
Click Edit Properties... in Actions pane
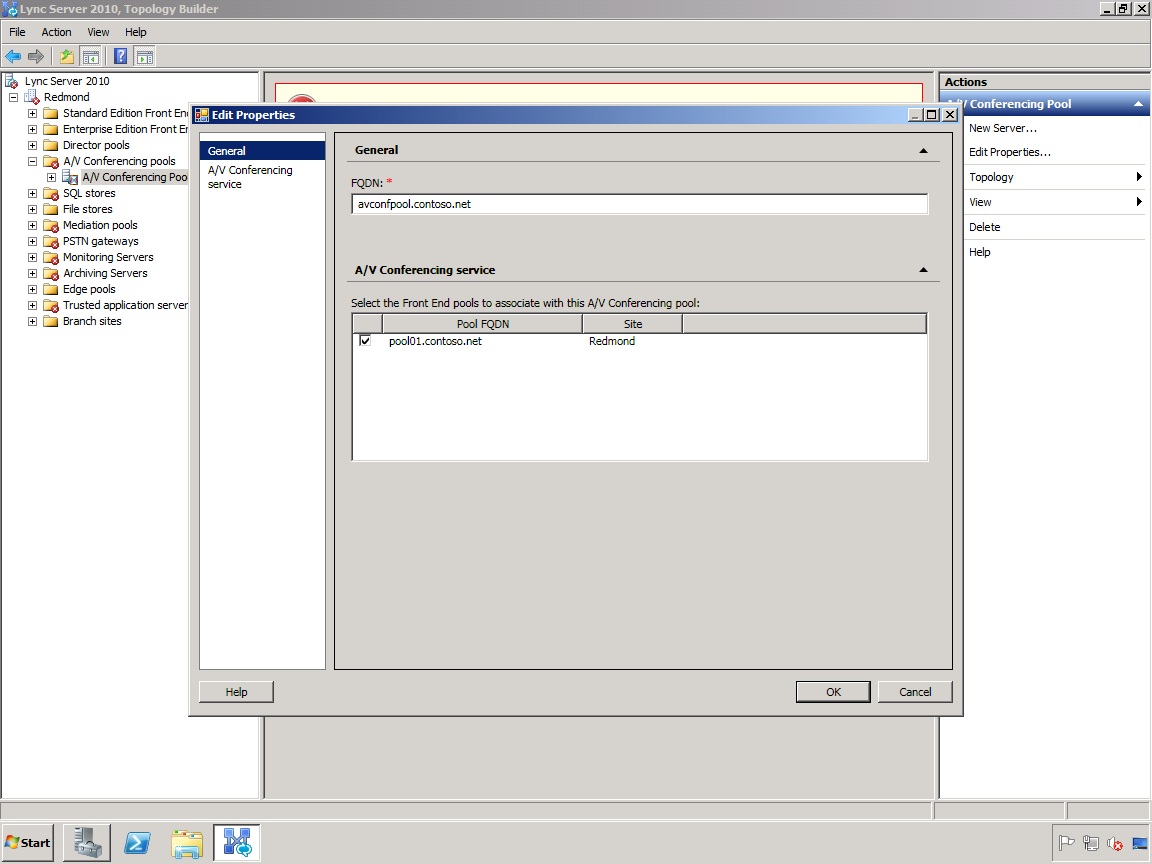tap(1009, 152)
